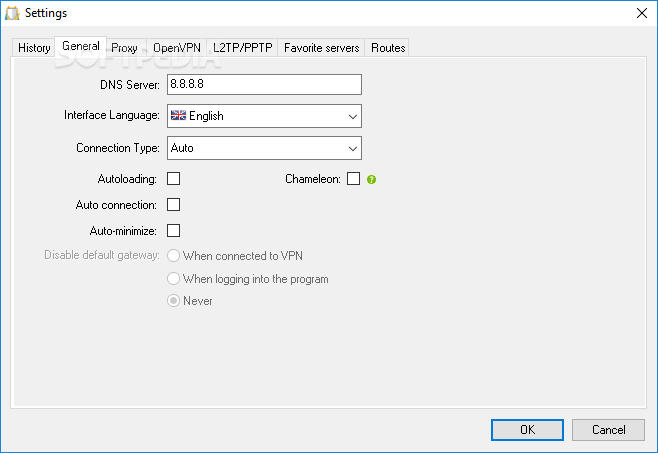
Task: Go to the OpenVPN tab
Action: (x=177, y=48)
